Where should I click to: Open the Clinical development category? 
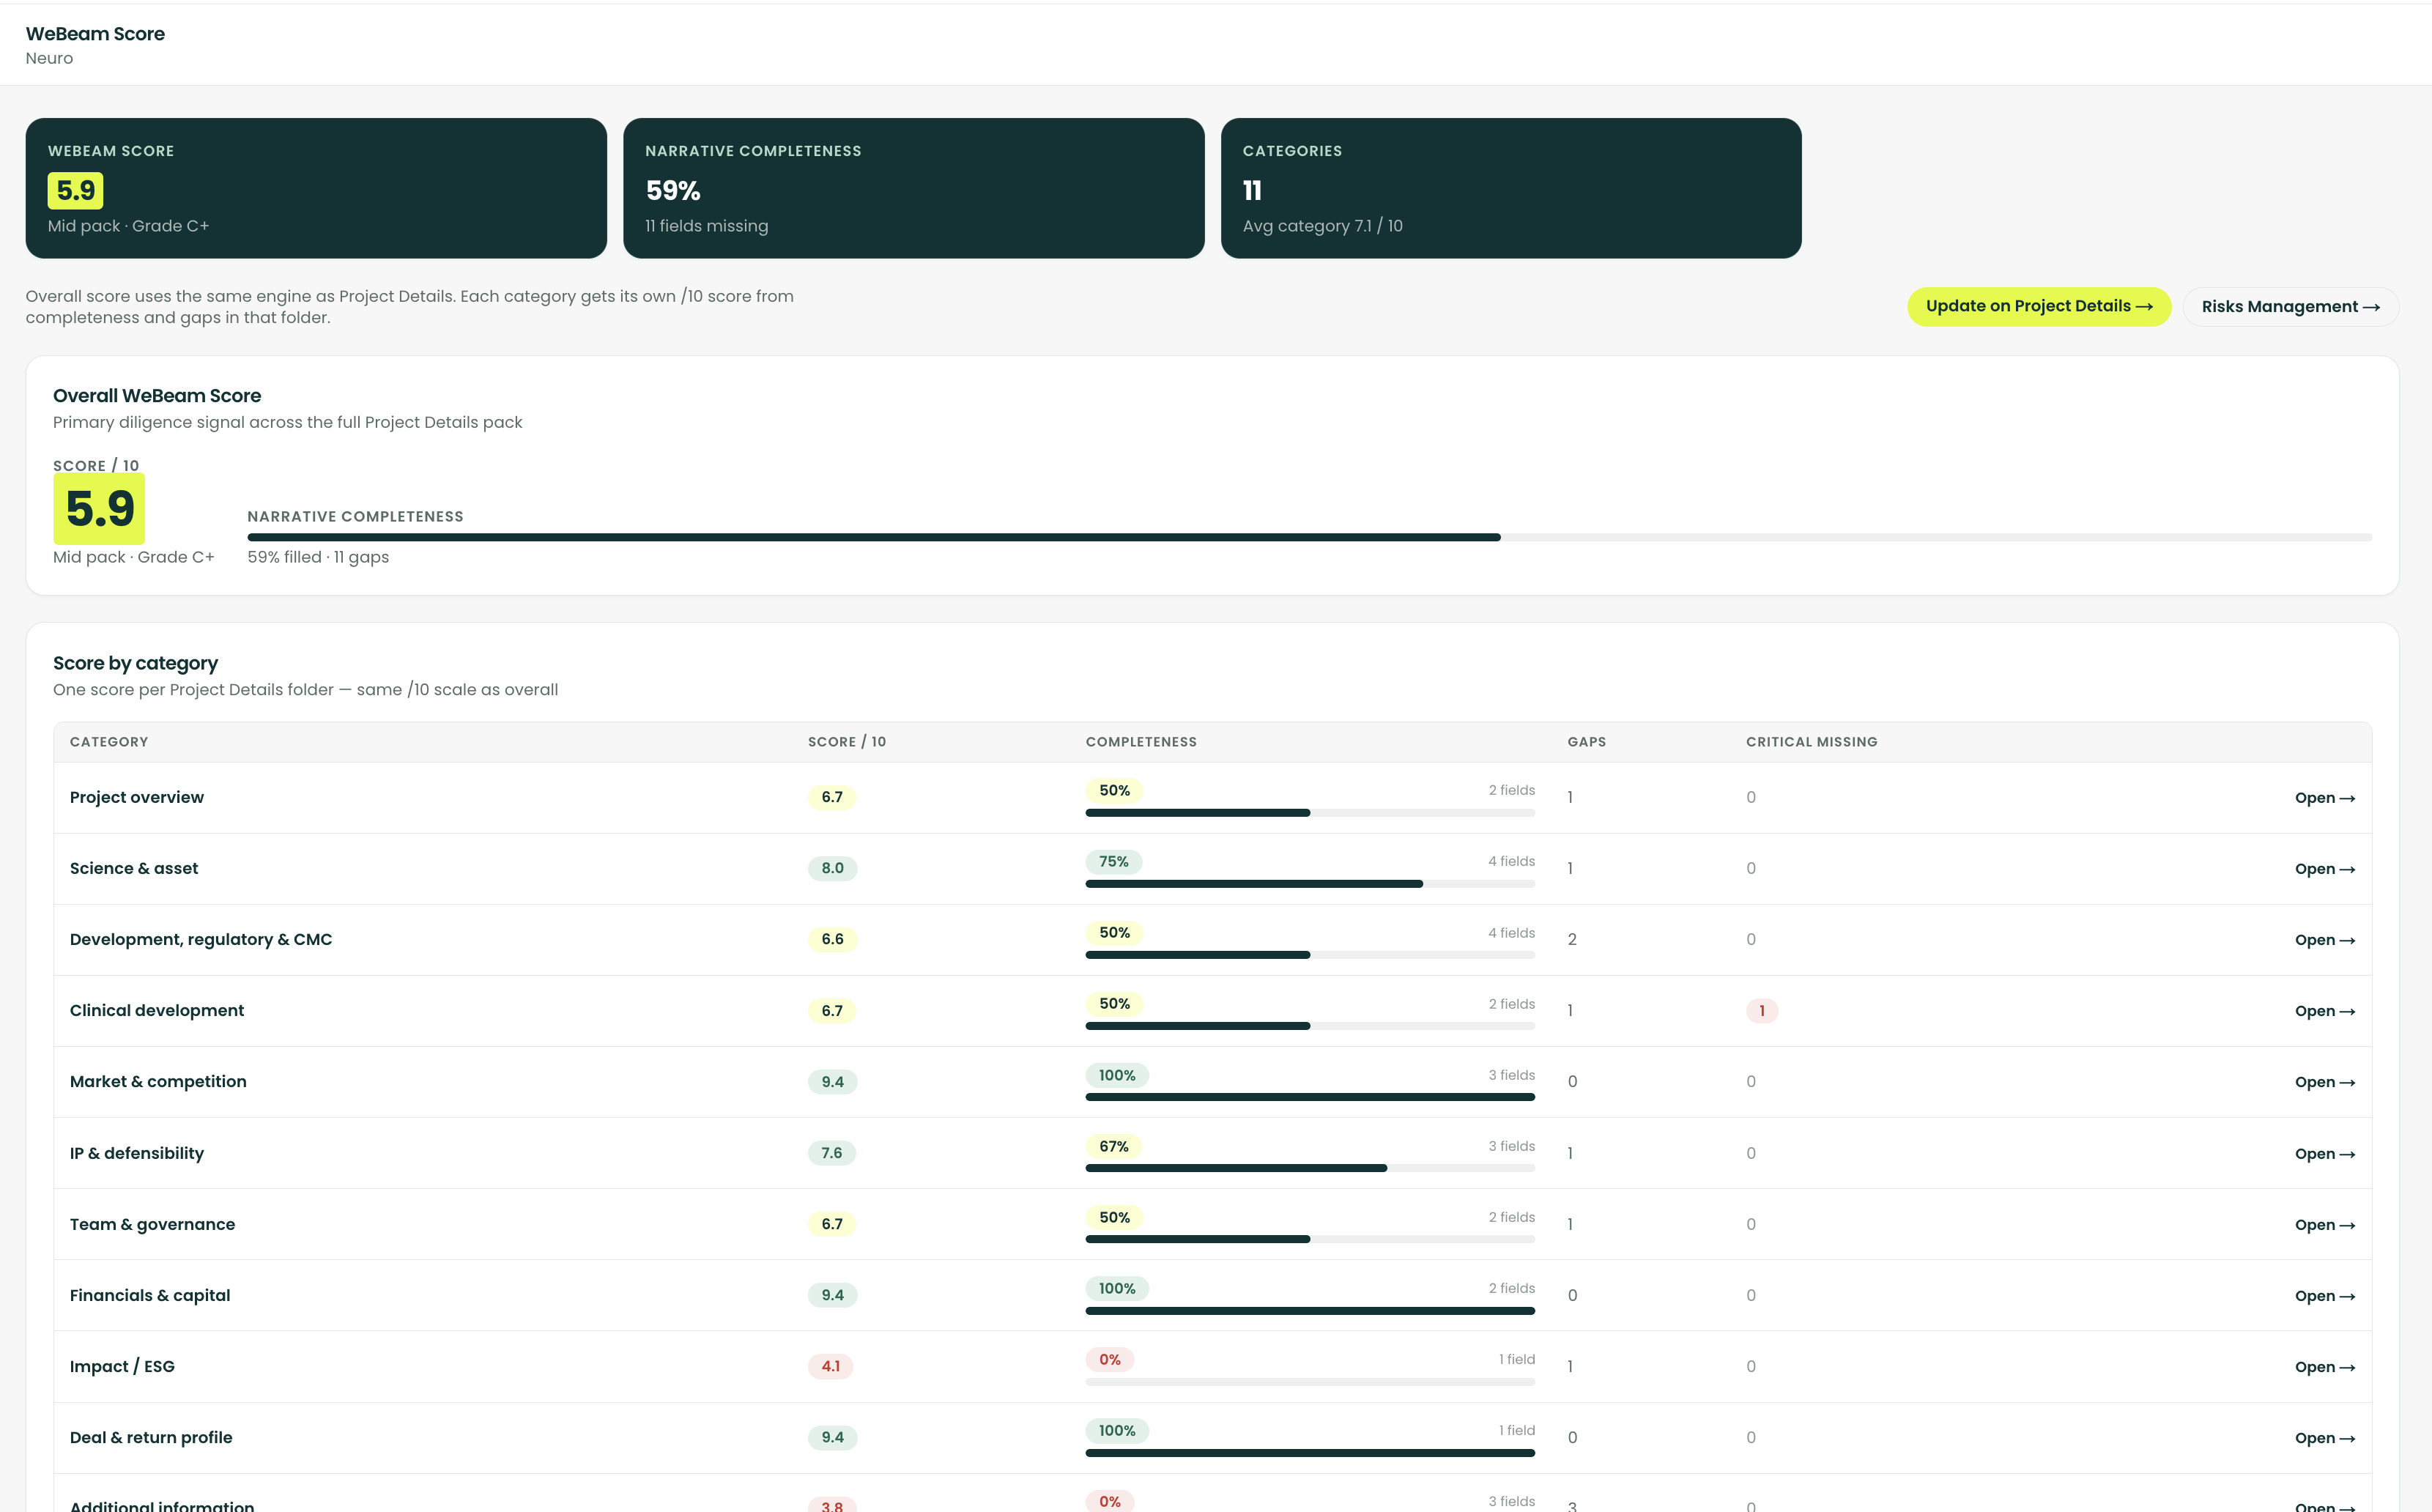[2324, 1011]
